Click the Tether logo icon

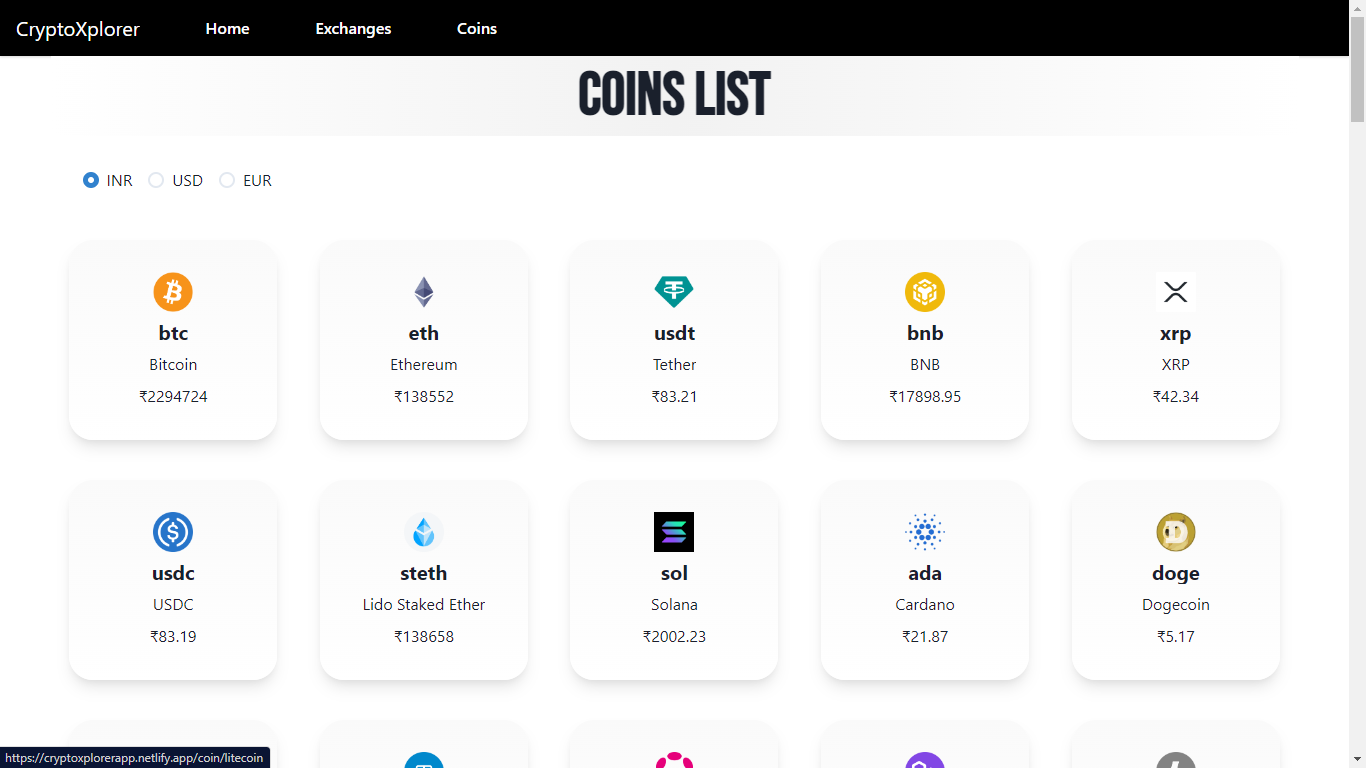[x=674, y=292]
